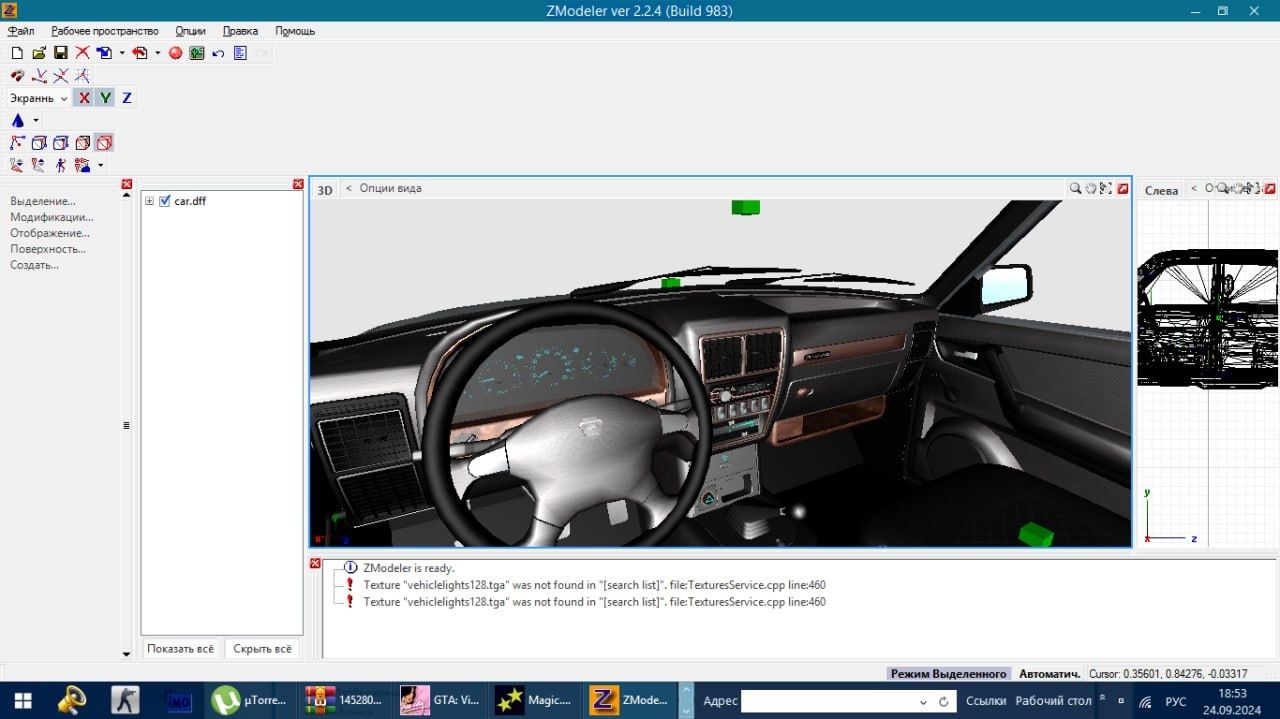Click the Показать всё button
Viewport: 1280px width, 719px height.
pos(180,648)
